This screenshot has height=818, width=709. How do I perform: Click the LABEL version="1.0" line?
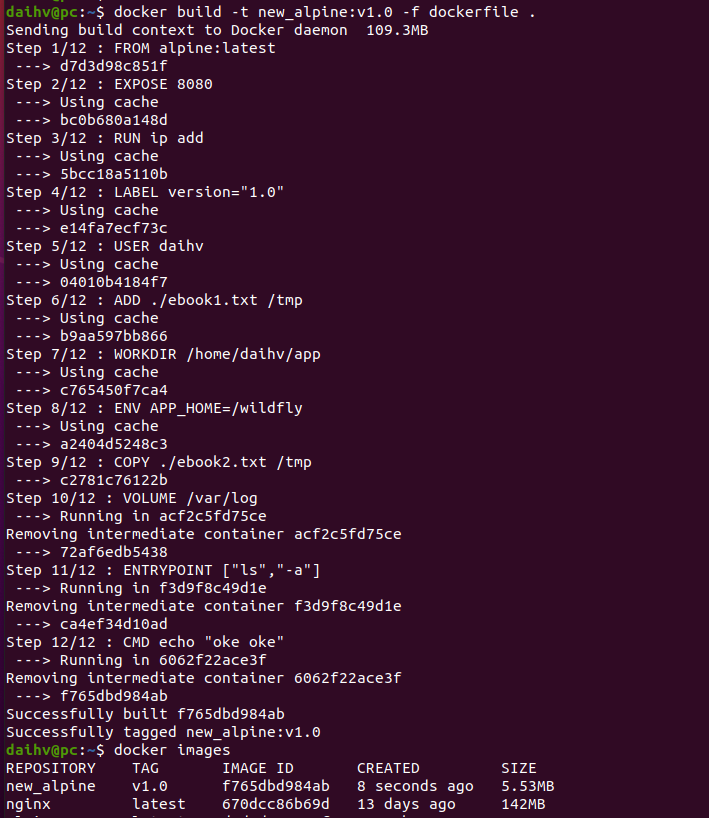(x=145, y=192)
